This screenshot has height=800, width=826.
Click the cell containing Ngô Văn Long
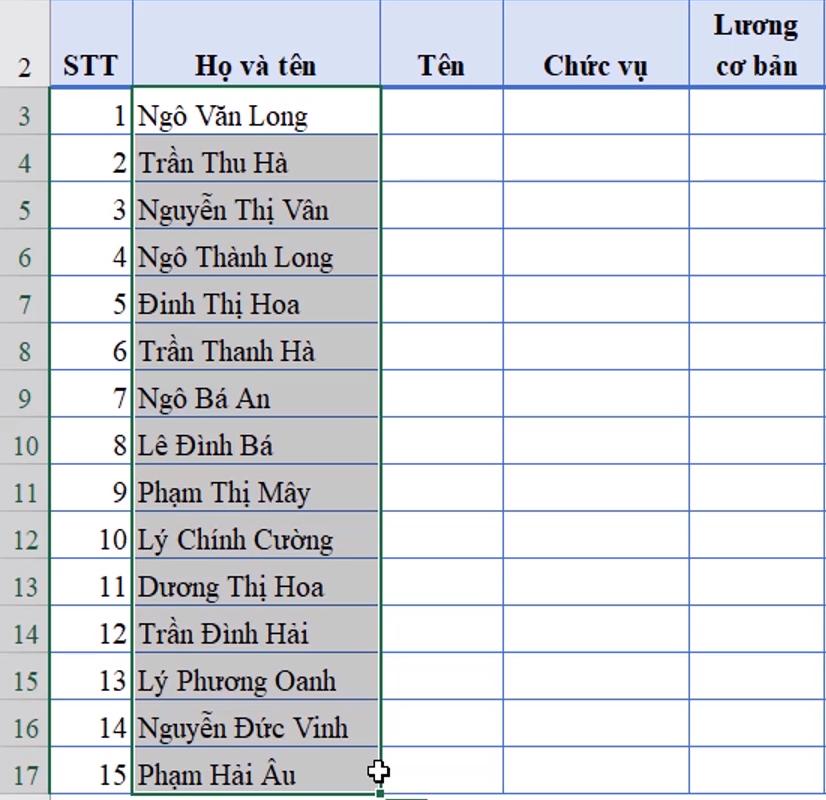pyautogui.click(x=255, y=116)
